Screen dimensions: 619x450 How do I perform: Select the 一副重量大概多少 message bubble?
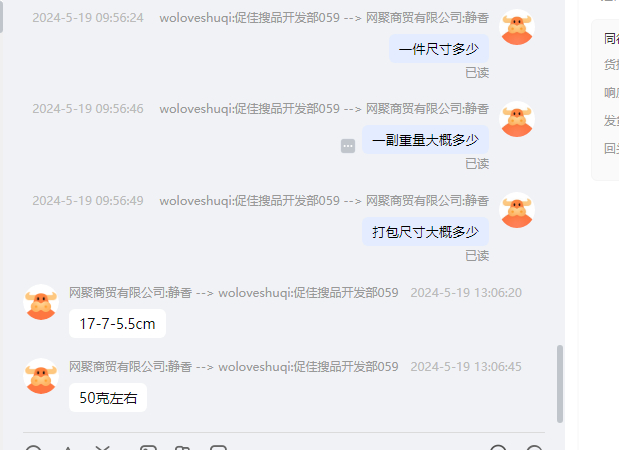tap(425, 140)
